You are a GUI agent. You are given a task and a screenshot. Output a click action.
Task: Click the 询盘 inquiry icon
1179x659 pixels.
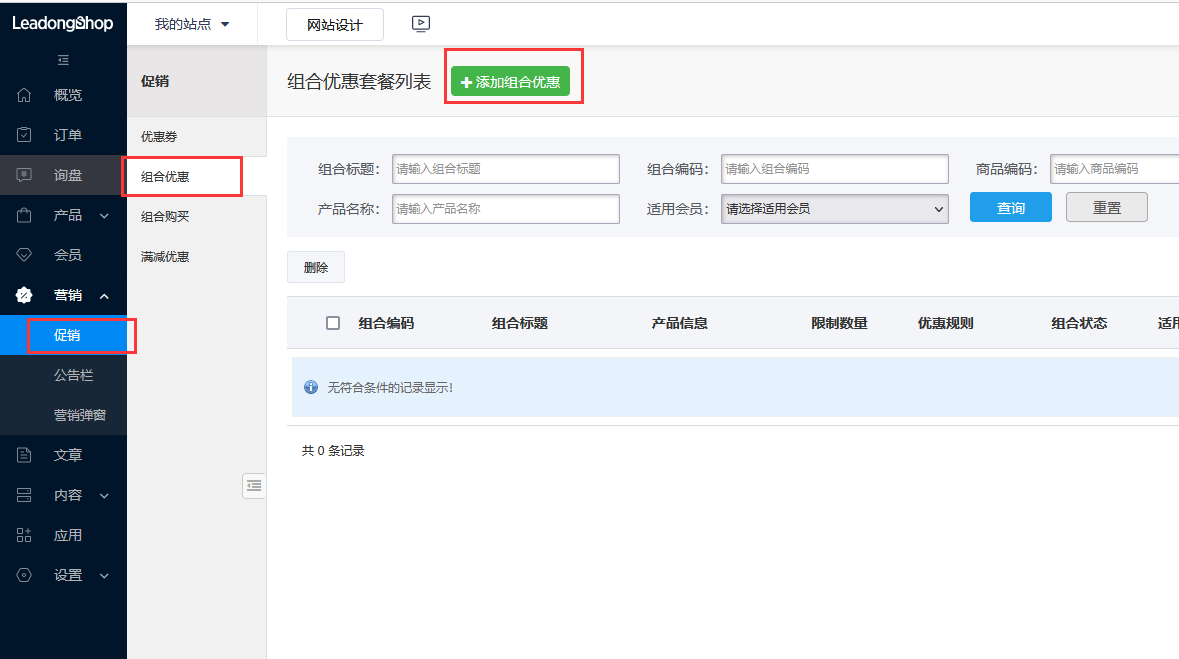pyautogui.click(x=25, y=175)
